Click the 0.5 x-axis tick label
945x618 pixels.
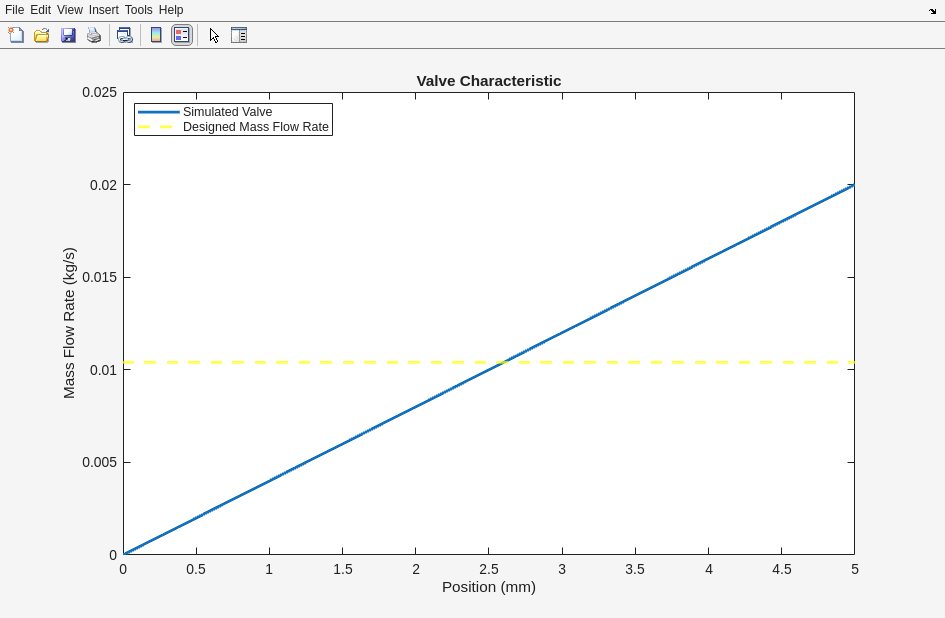[196, 569]
